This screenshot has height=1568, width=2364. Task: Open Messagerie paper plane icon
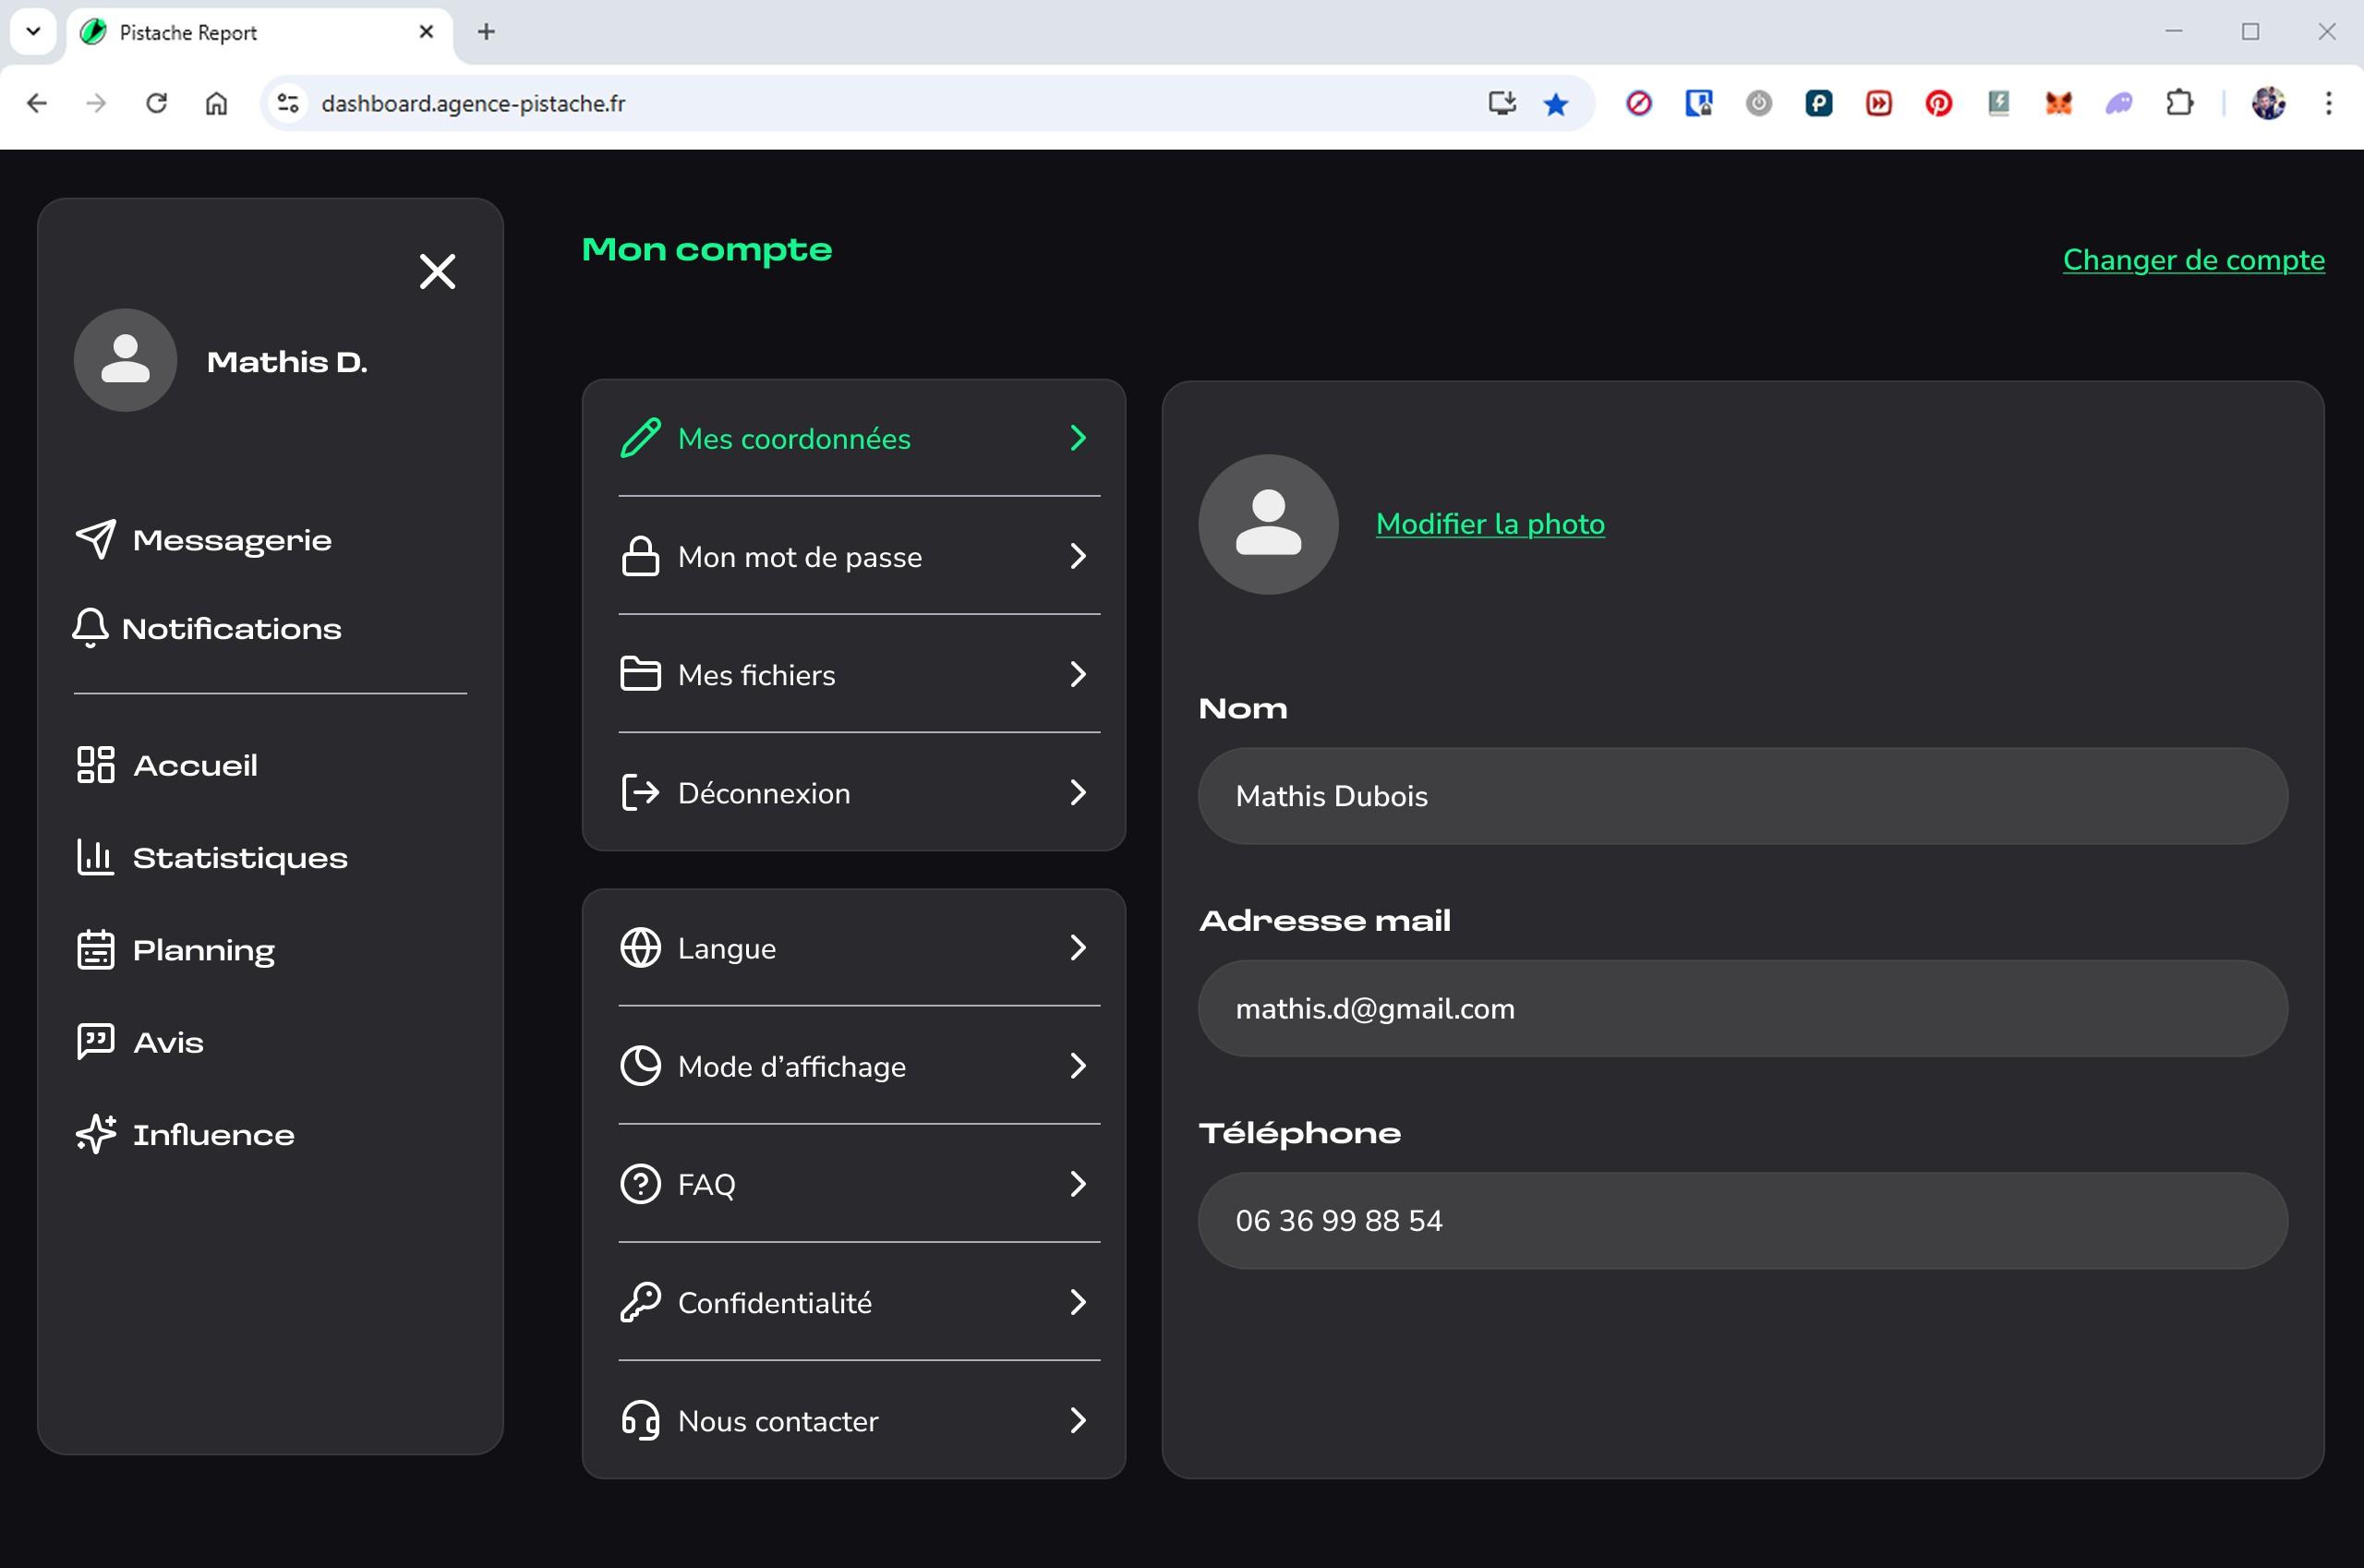96,539
